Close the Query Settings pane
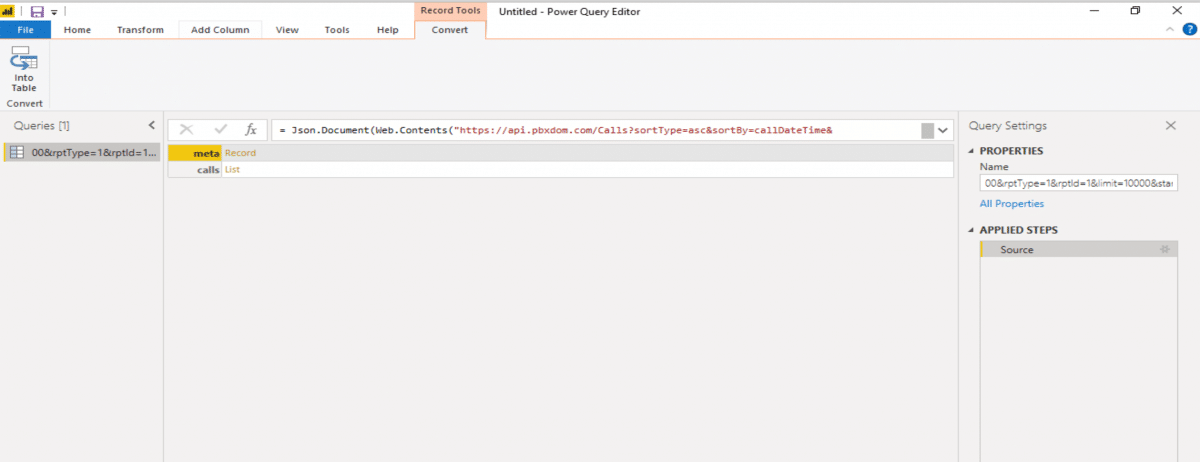 pyautogui.click(x=1170, y=126)
